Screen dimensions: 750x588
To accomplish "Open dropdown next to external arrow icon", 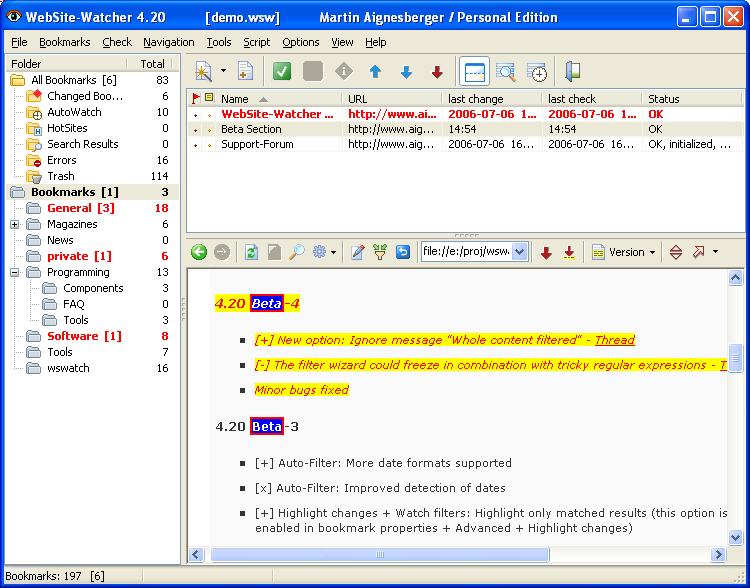I will (715, 252).
